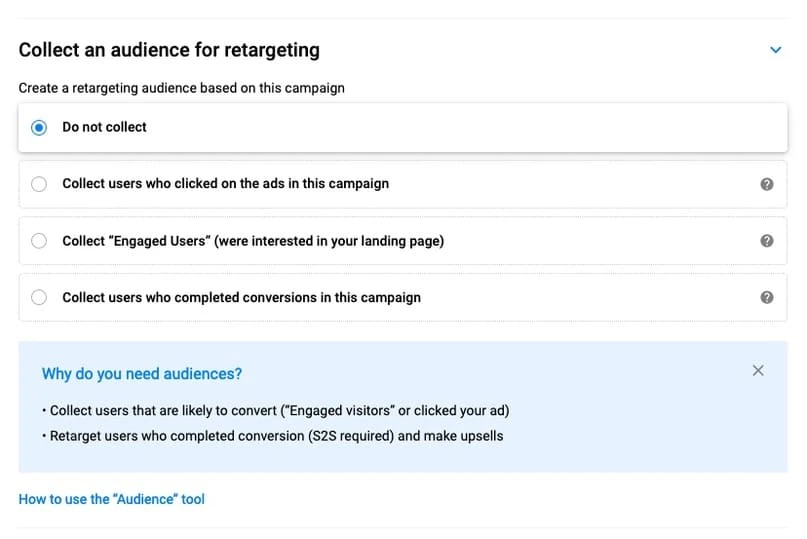Click the bullet mentioning S2S required

(273, 436)
